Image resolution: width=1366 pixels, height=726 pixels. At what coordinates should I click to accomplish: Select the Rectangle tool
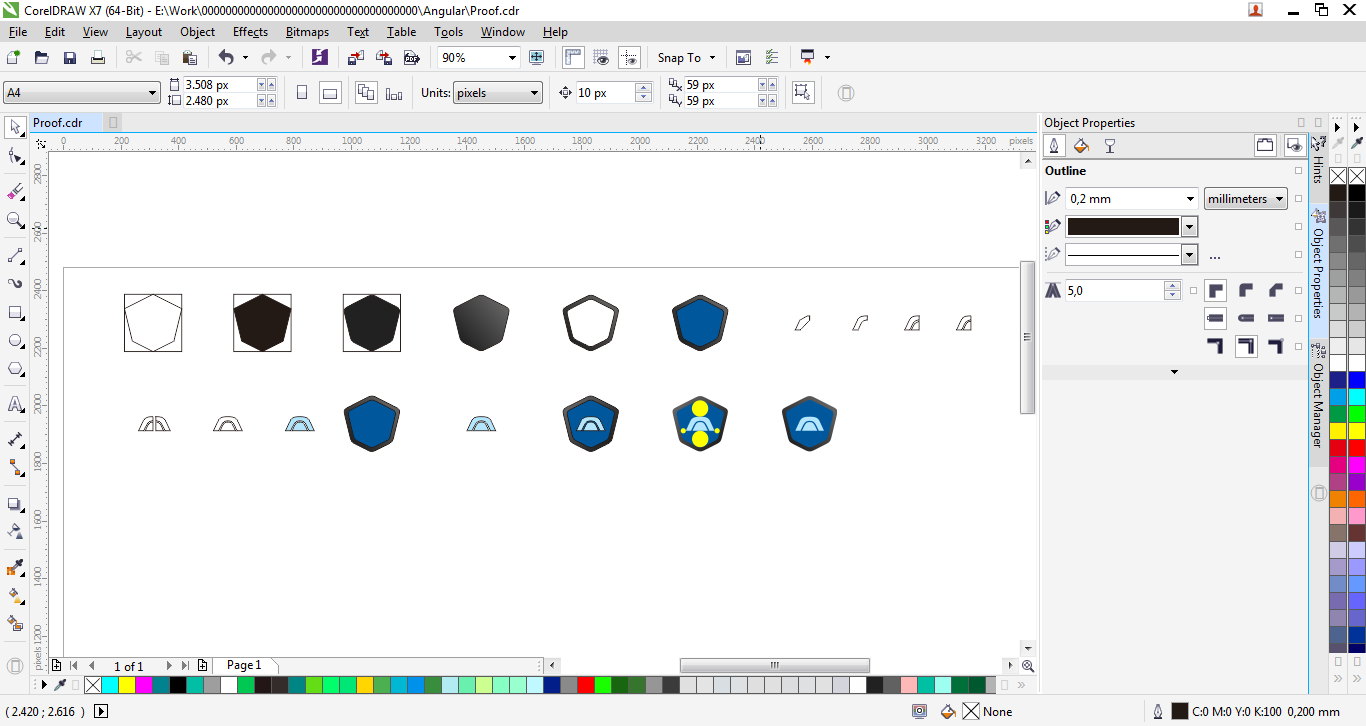pos(15,313)
